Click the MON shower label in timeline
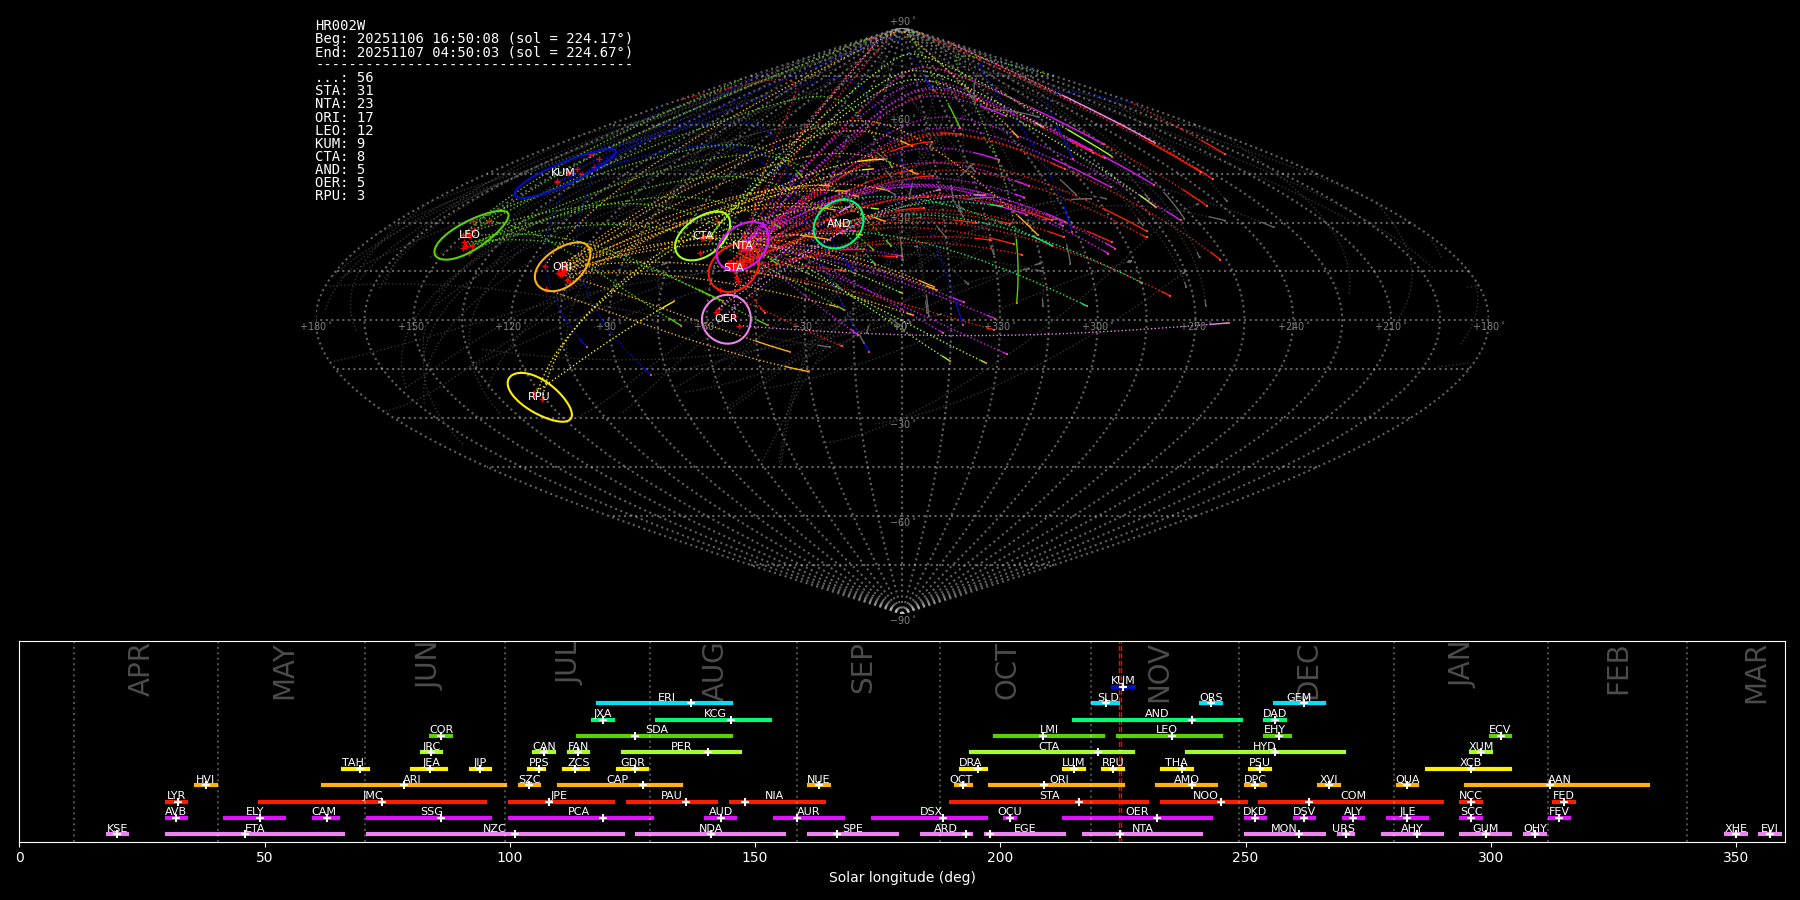Screen dimensions: 1800x900 click(1284, 829)
